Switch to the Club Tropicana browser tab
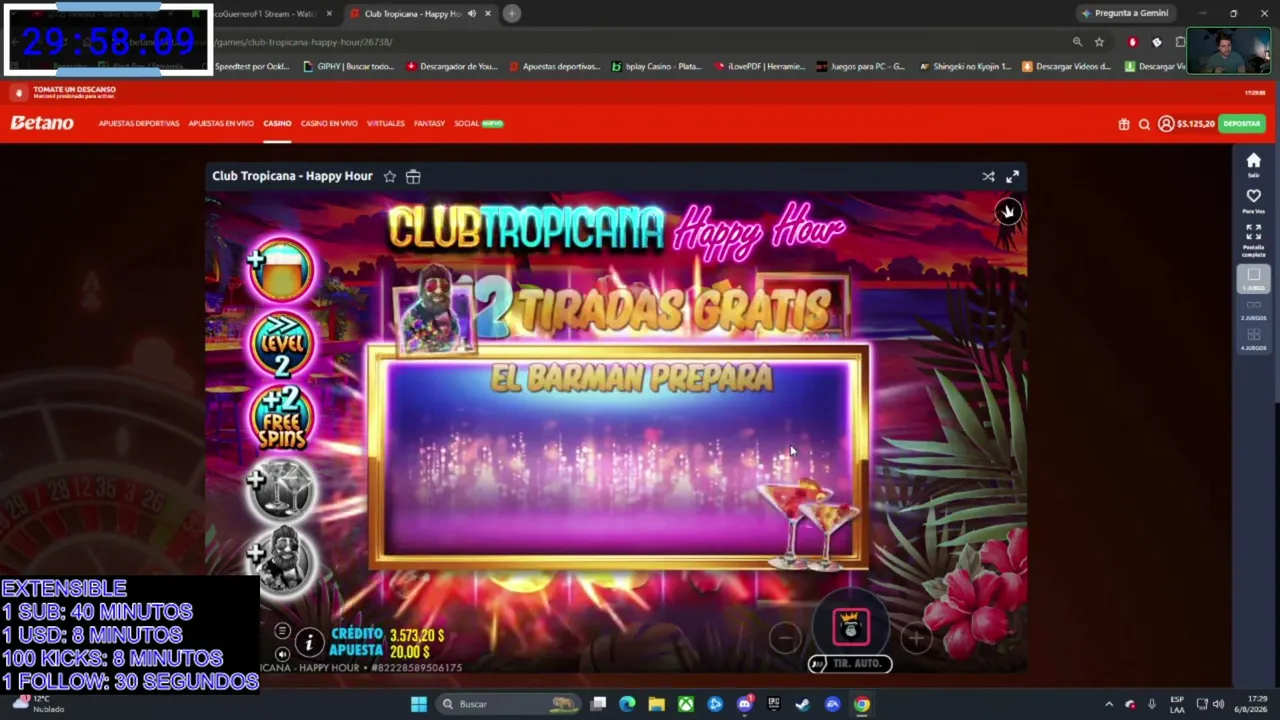 [419, 14]
